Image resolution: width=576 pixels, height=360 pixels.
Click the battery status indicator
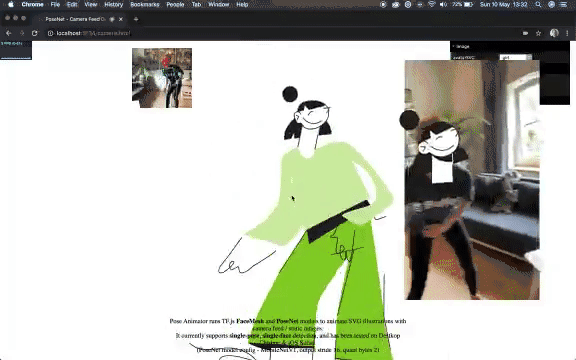coord(462,4)
